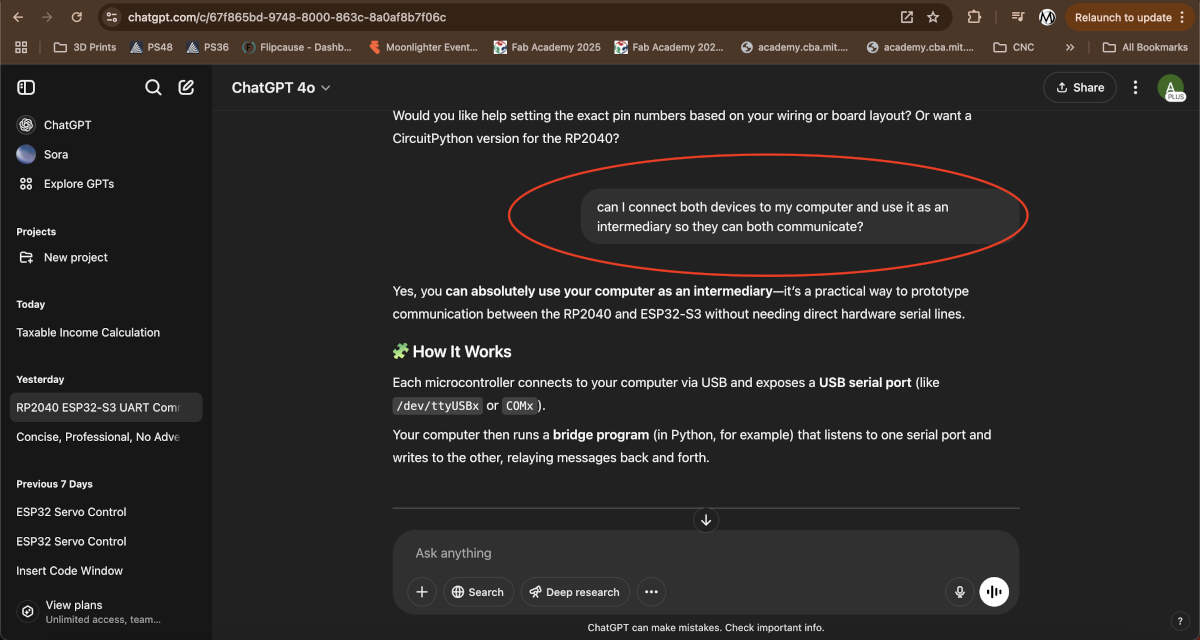Click the Previous 7 Days section label
This screenshot has height=640, width=1200.
pyautogui.click(x=54, y=484)
